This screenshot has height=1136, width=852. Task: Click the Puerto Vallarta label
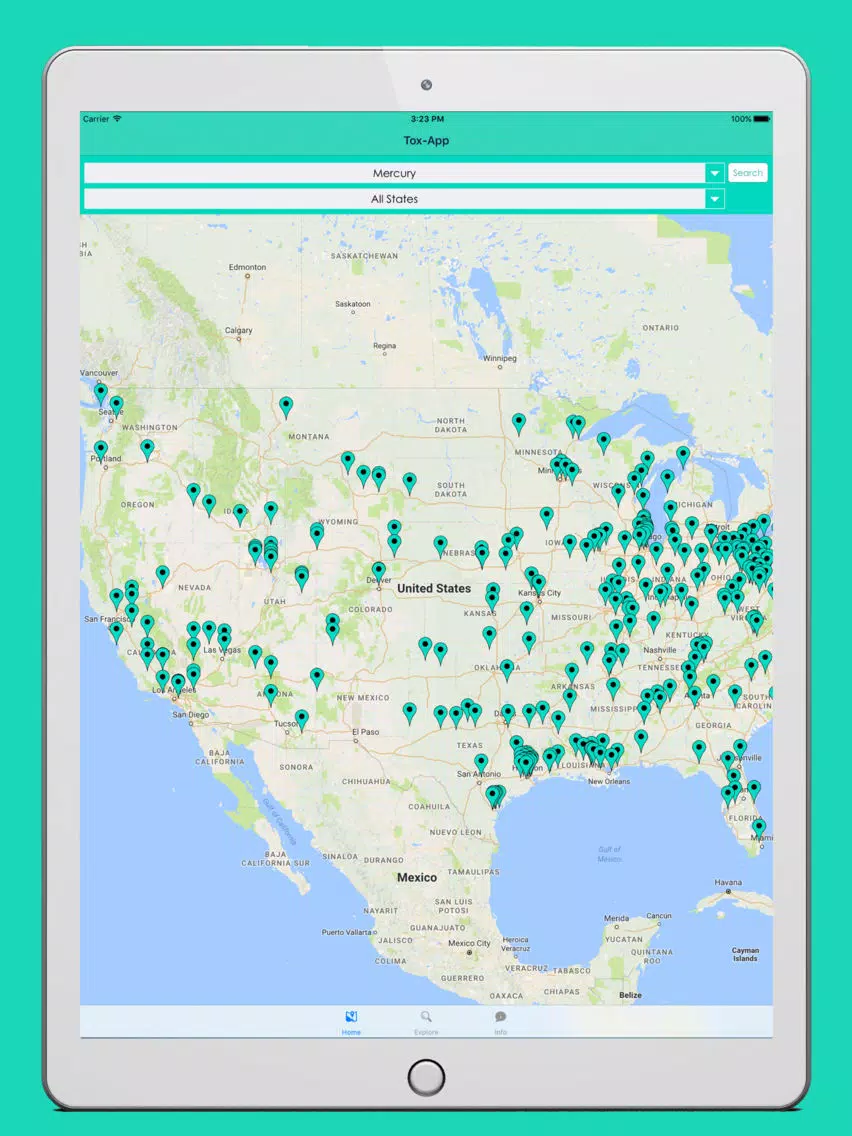pyautogui.click(x=346, y=932)
